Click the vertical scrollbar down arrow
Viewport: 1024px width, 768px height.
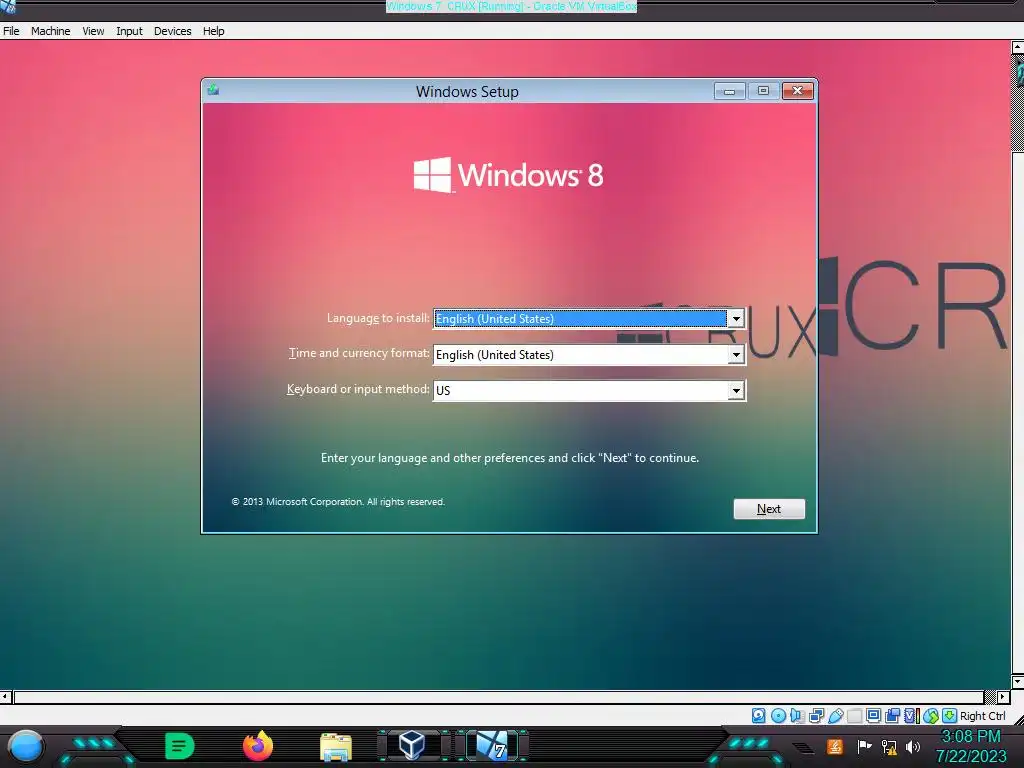click(1017, 682)
